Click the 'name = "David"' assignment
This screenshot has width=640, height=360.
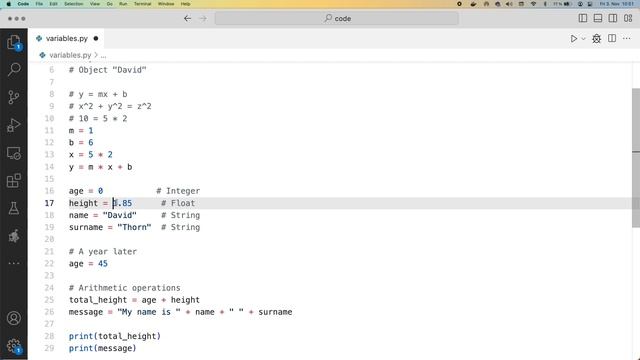point(102,215)
